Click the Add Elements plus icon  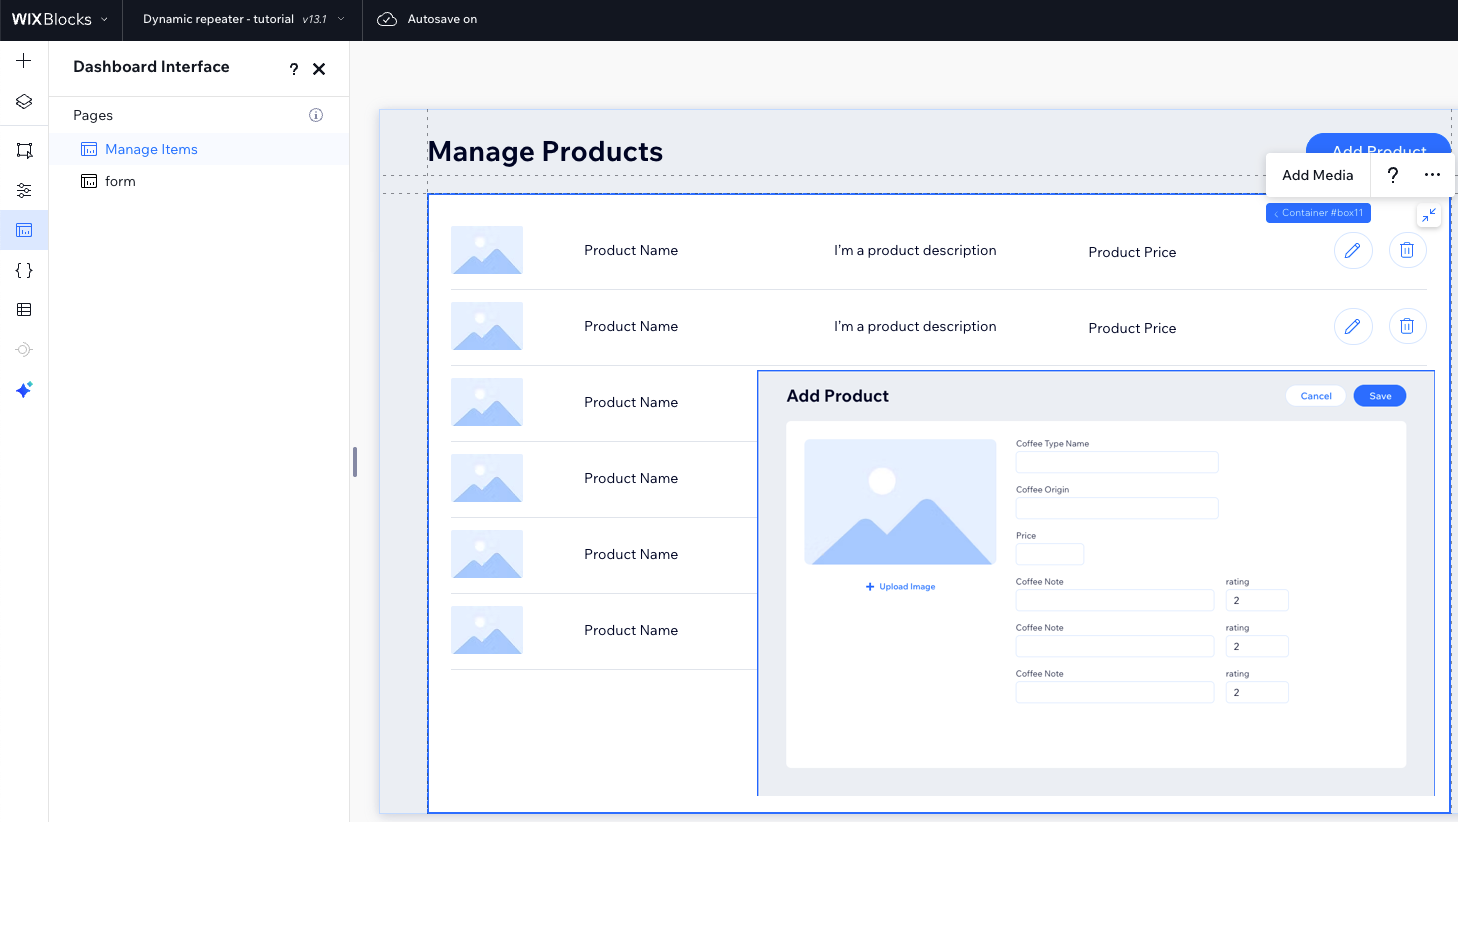tap(24, 61)
